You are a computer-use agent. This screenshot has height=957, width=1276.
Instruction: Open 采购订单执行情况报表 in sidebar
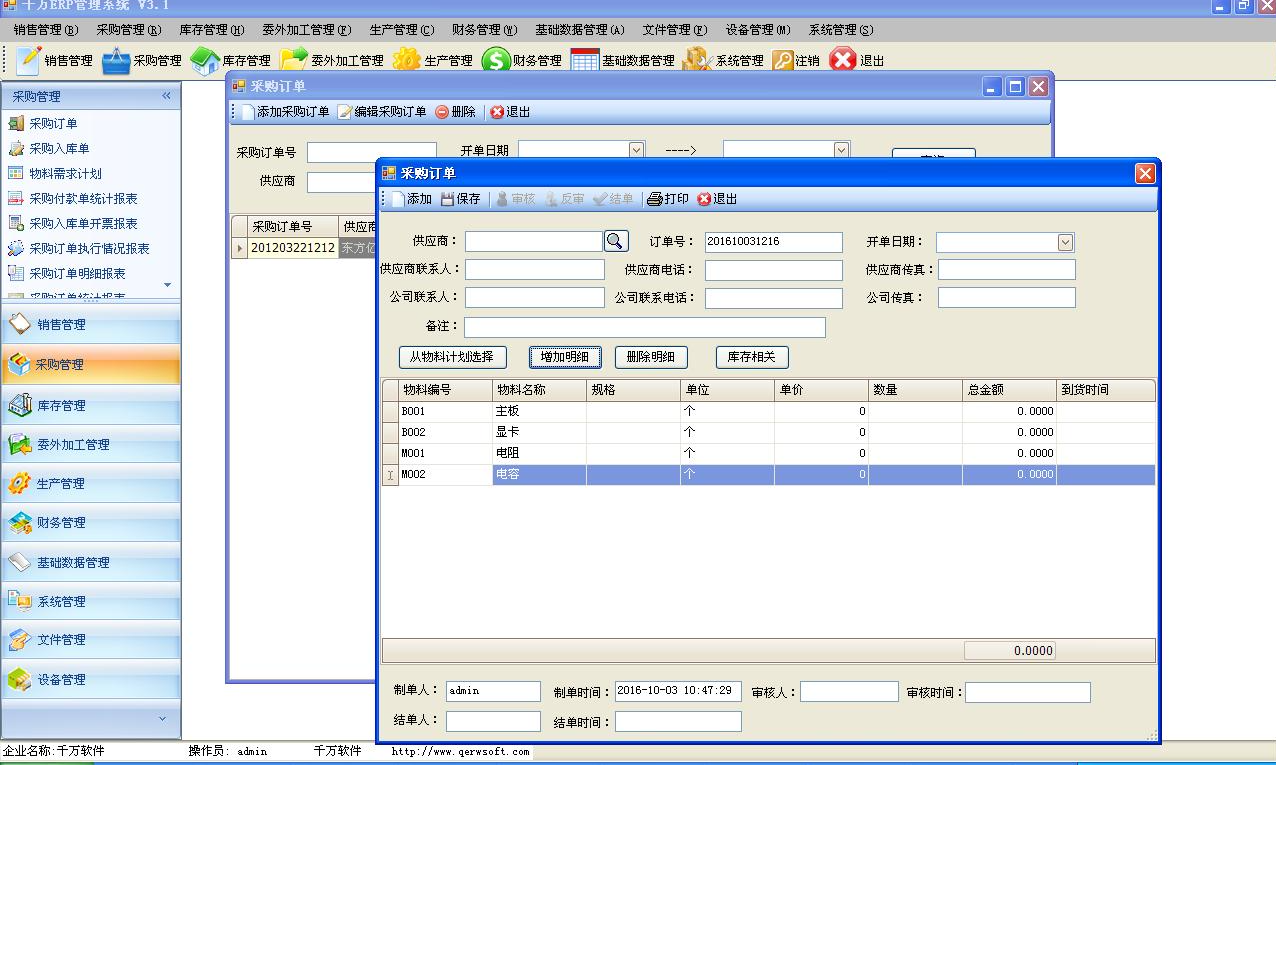click(x=89, y=248)
